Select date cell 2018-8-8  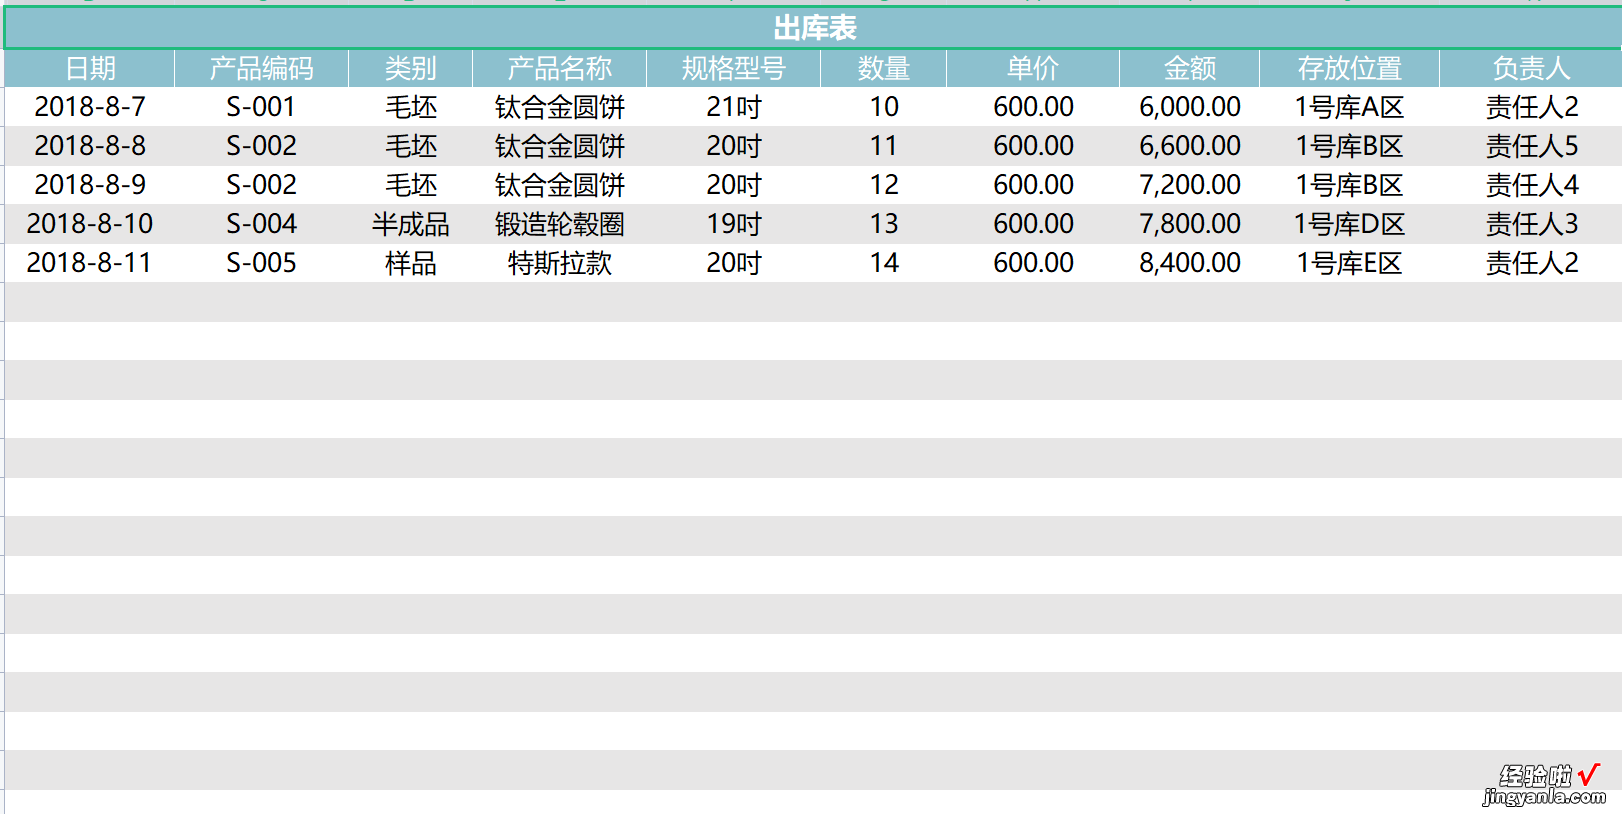[90, 146]
